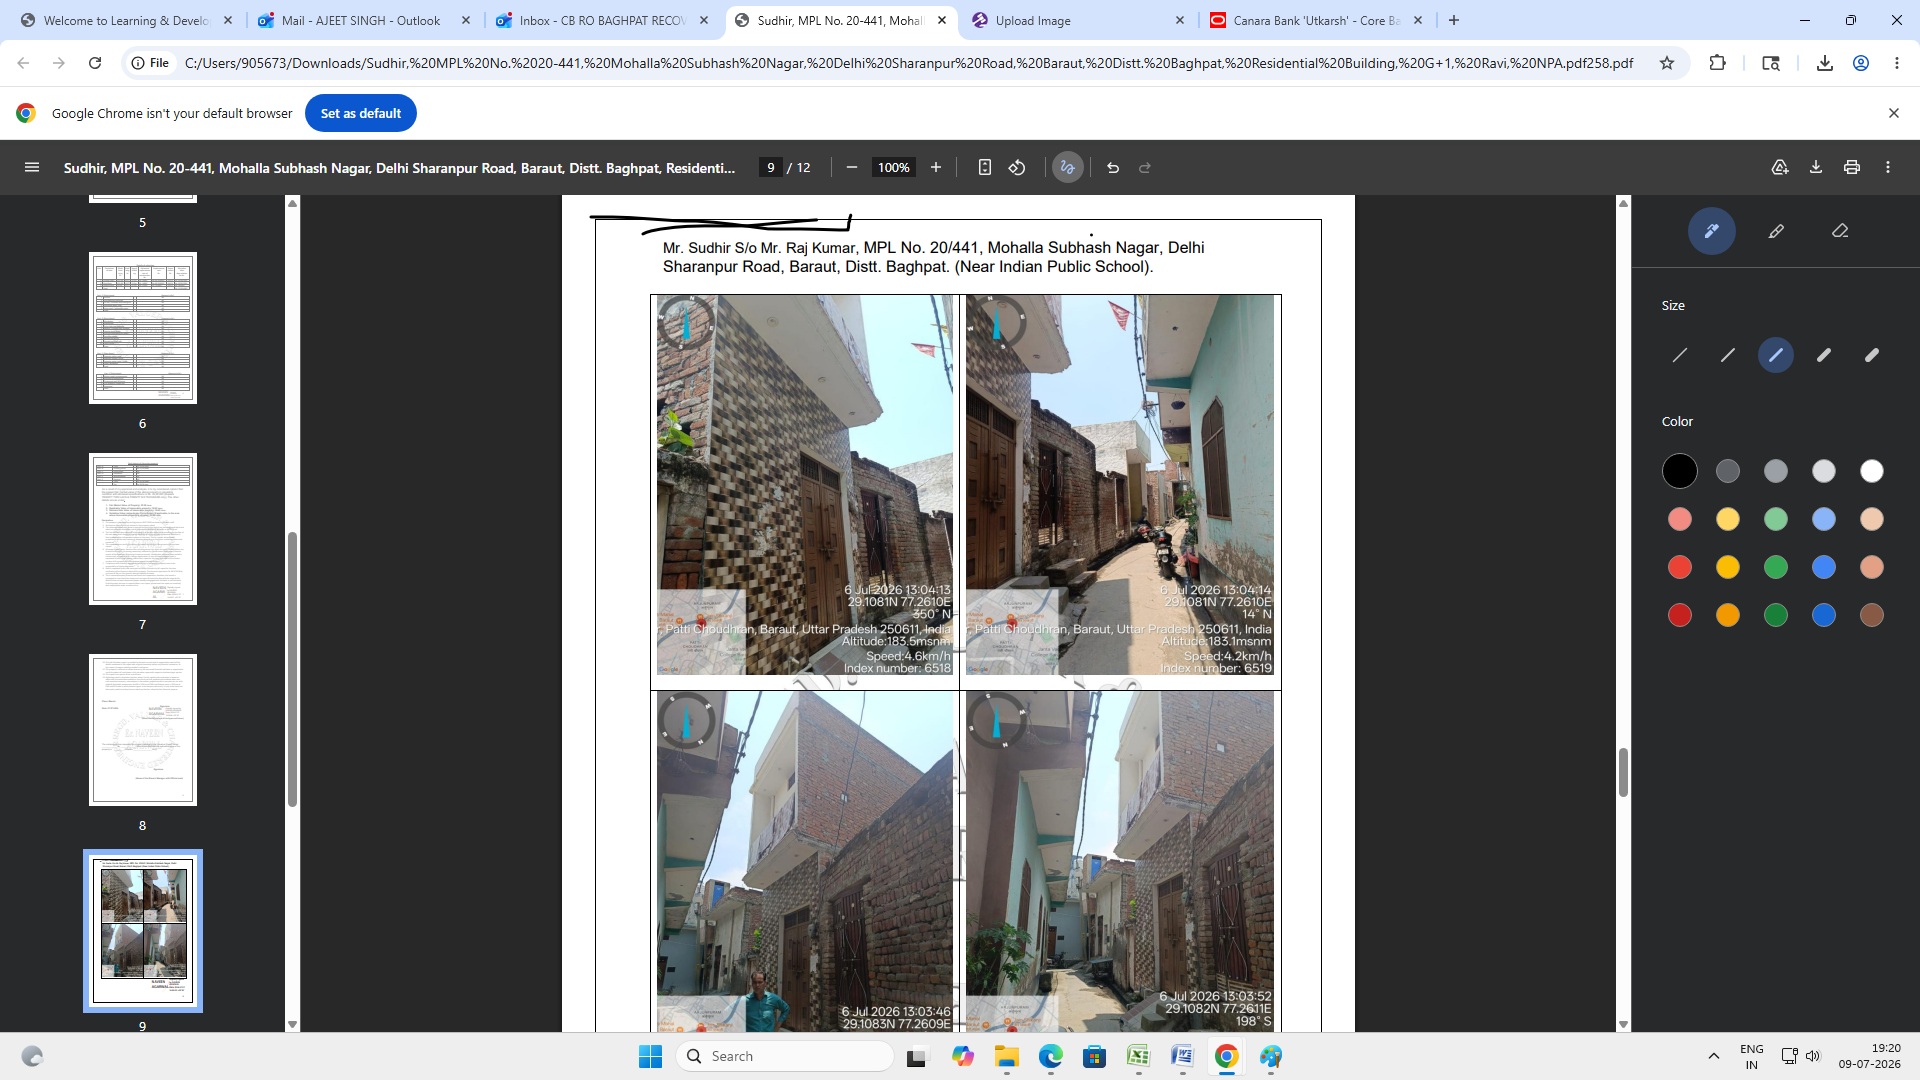Undo the last annotation
This screenshot has width=1920, height=1080.
click(1113, 168)
